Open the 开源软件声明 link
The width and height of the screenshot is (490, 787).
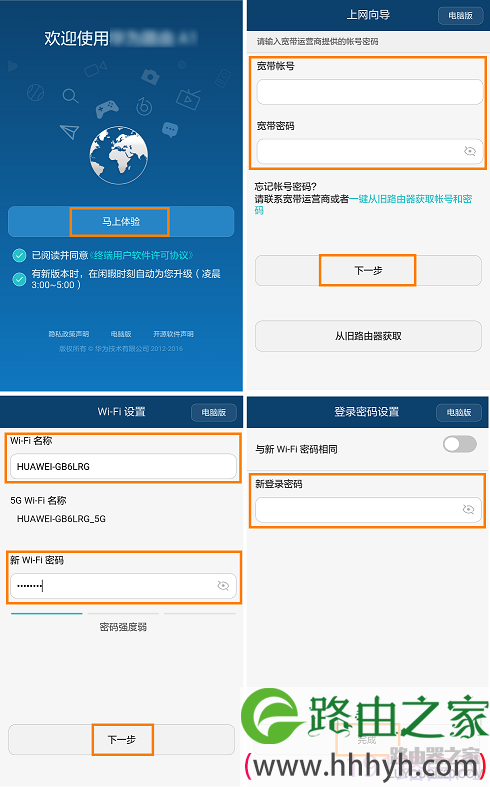[x=173, y=334]
